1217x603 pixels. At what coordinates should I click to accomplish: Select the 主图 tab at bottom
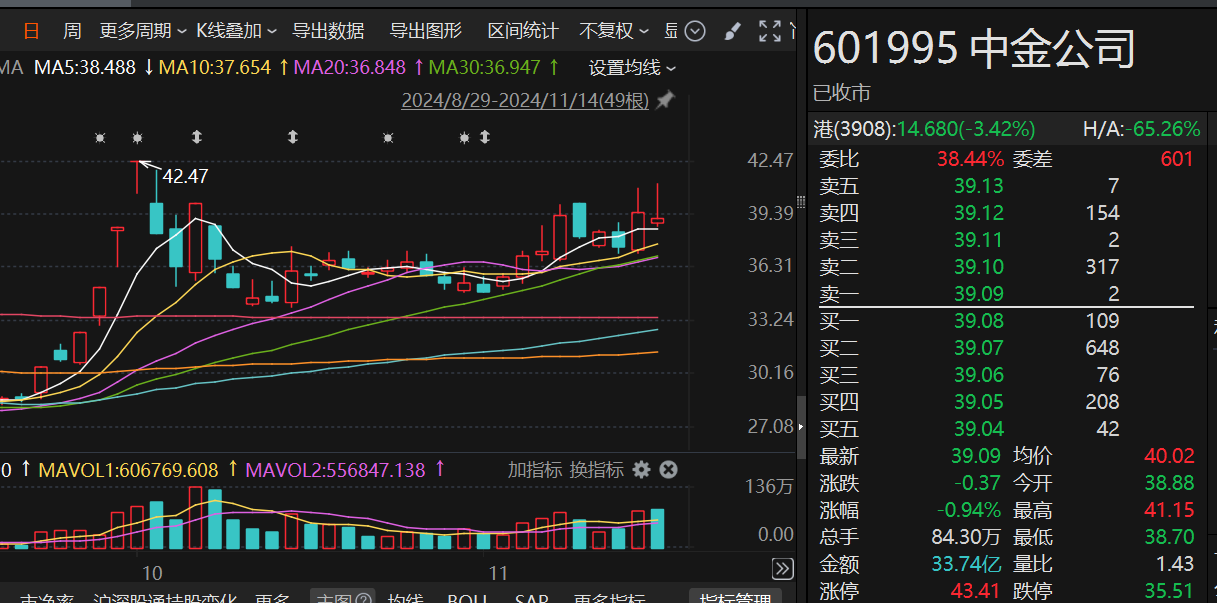click(342, 597)
